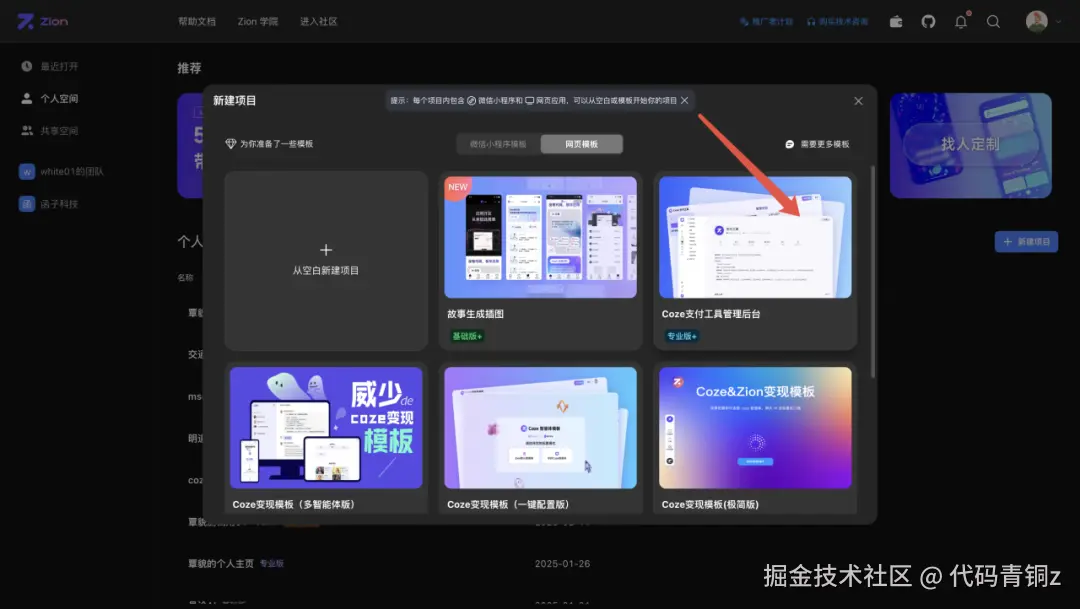
Task: Open the GitHub icon link
Action: 928,21
